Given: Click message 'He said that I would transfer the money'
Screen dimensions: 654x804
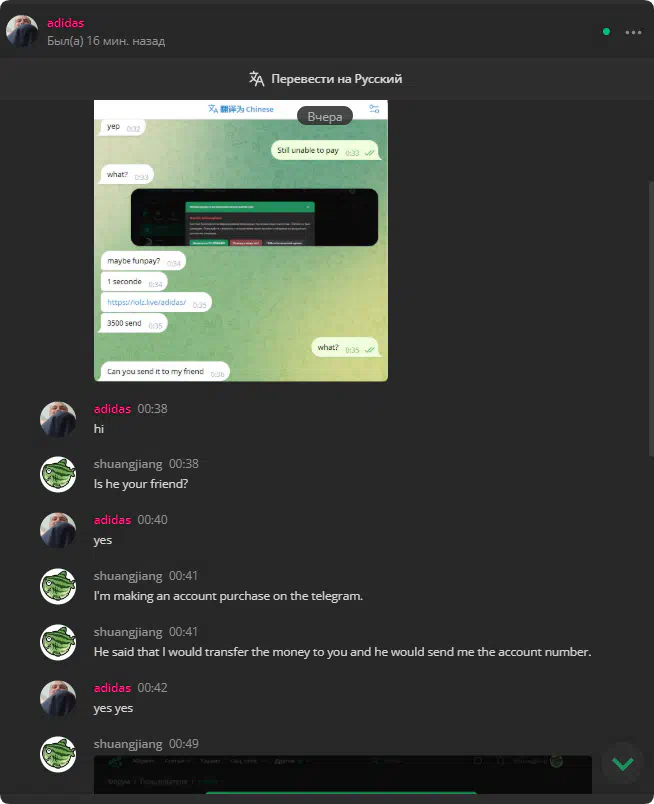Looking at the screenshot, I should (342, 652).
